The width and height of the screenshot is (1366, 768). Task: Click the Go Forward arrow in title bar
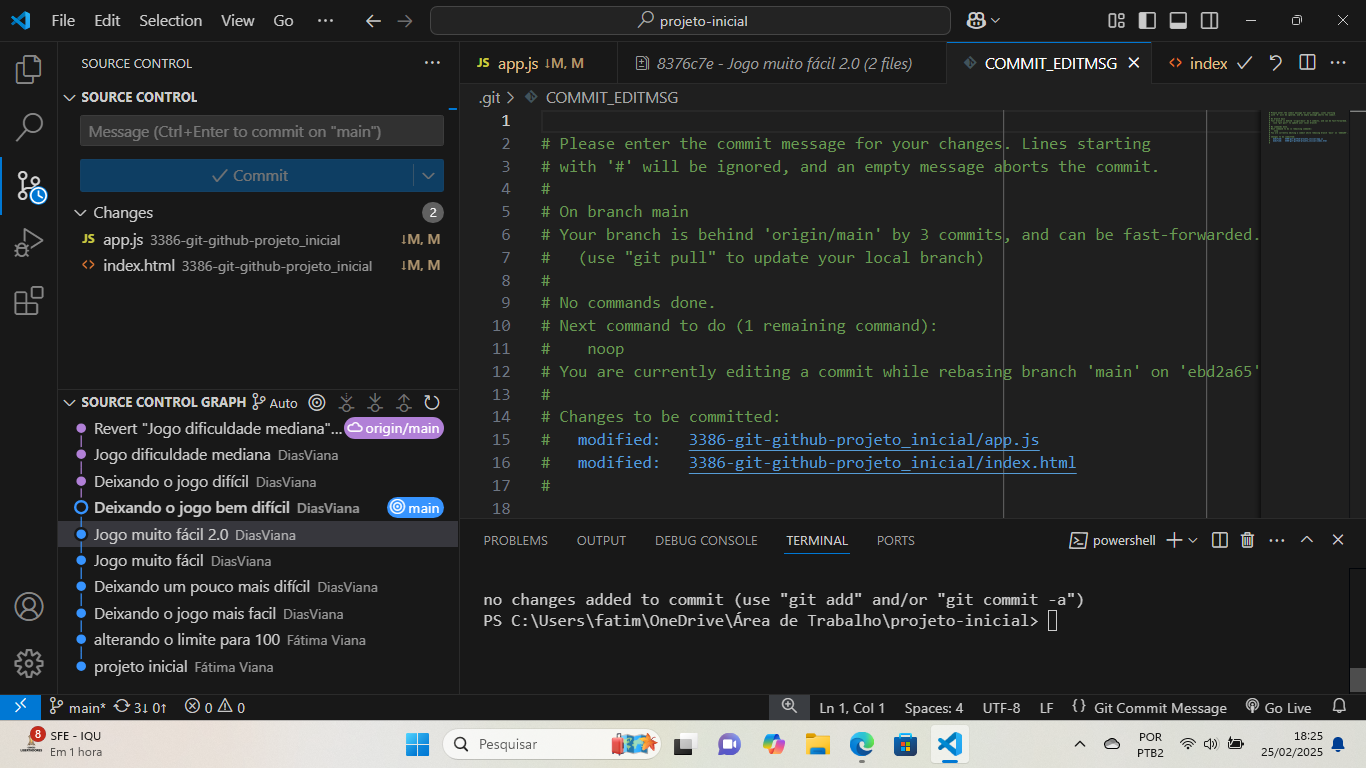(404, 21)
